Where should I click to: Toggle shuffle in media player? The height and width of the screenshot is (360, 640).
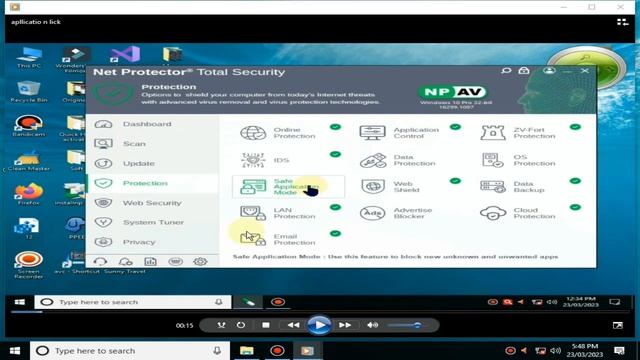point(221,325)
